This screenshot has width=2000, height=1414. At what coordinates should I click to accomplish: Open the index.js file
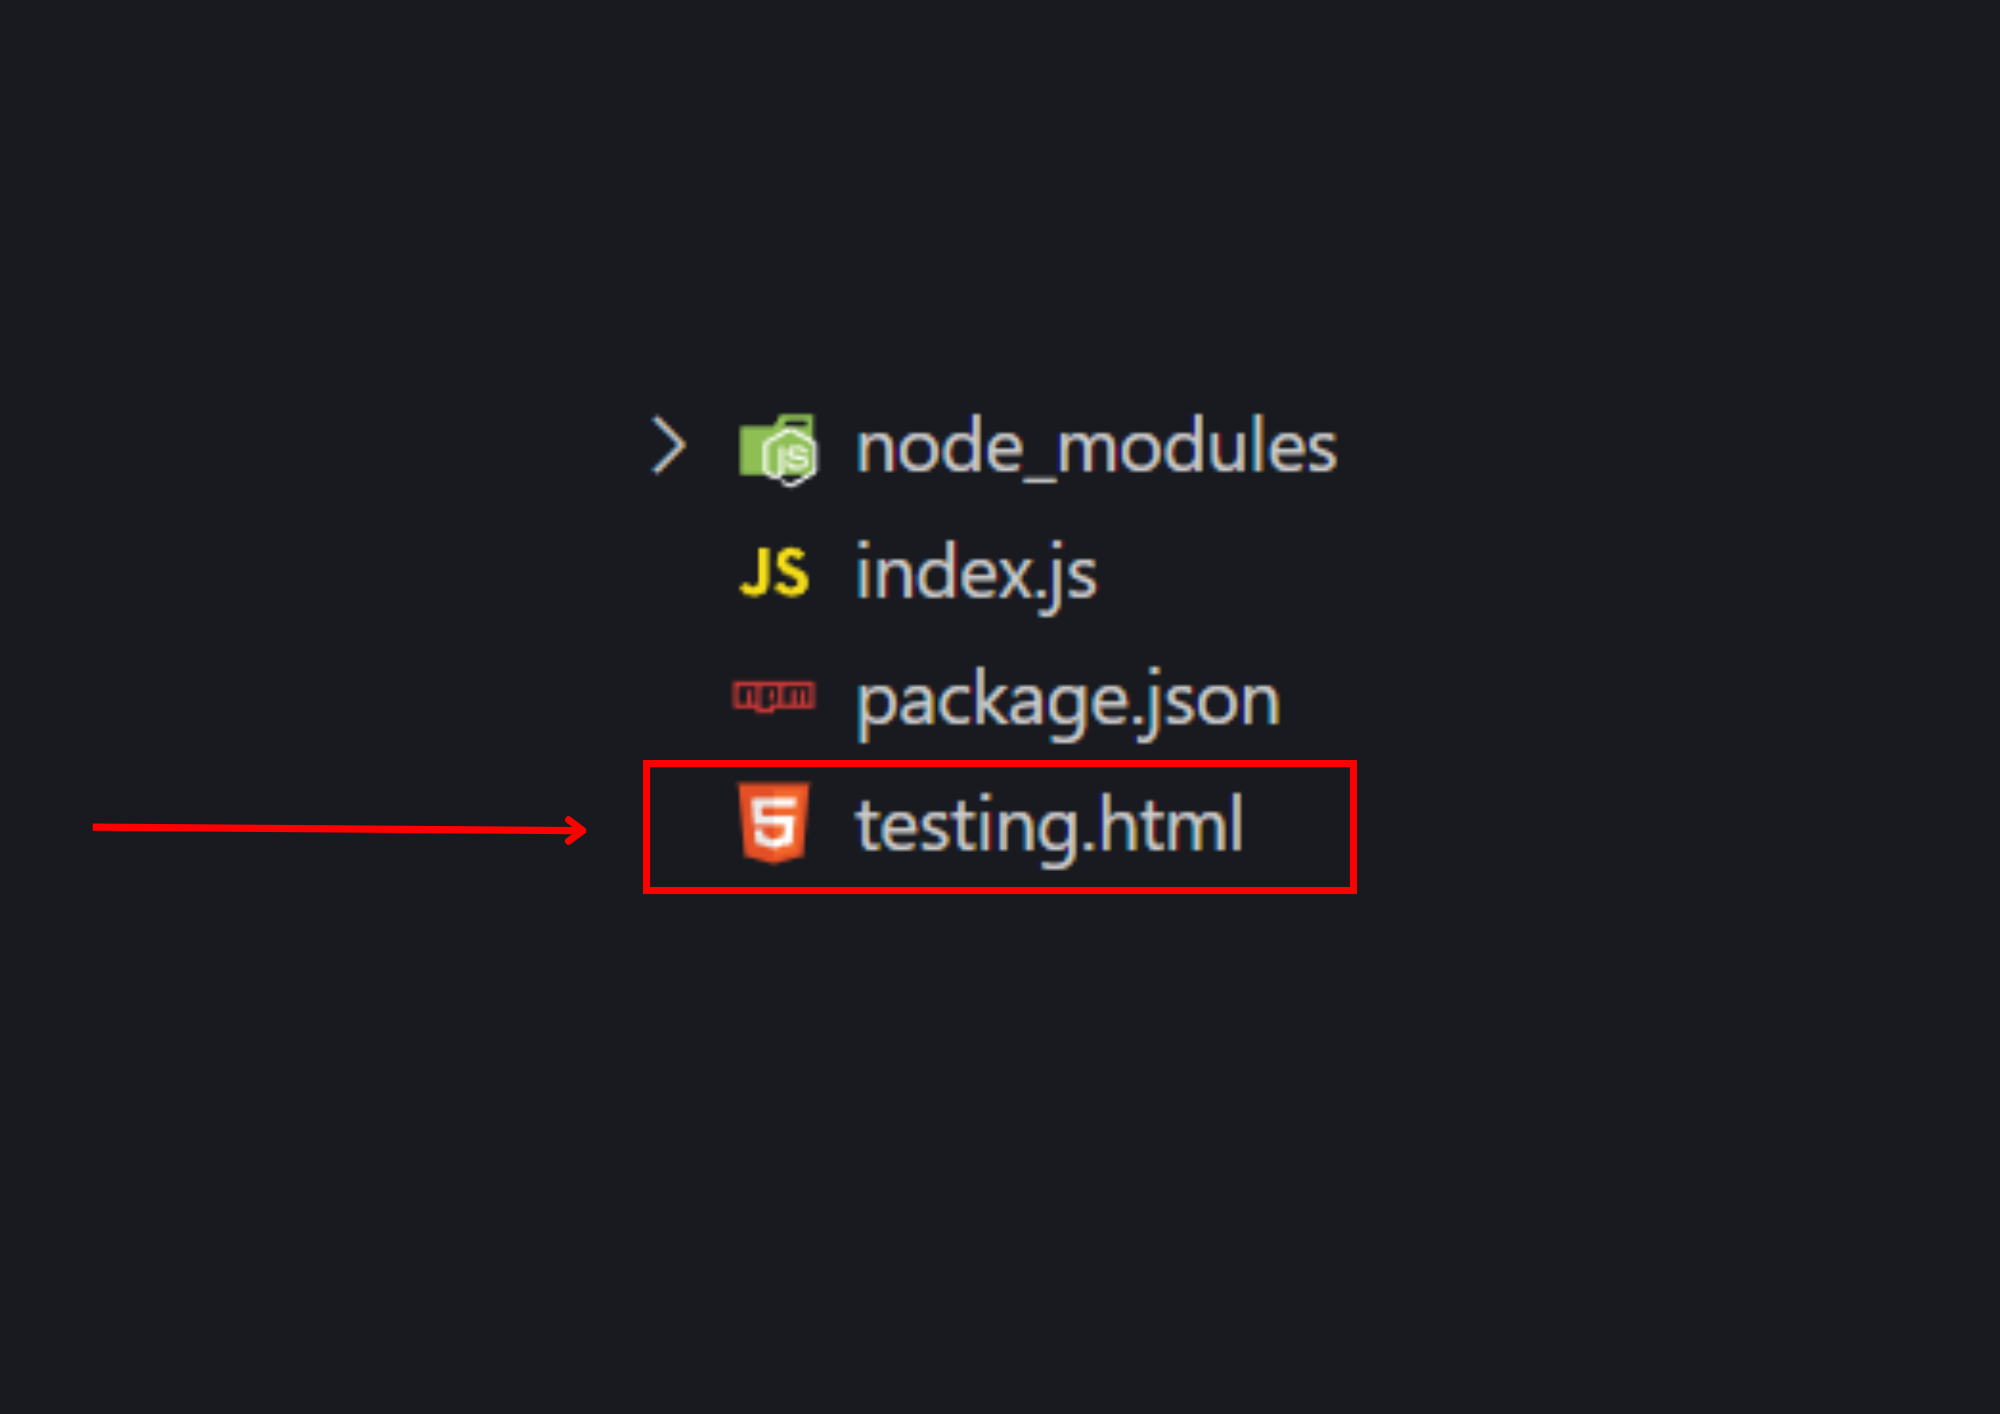click(975, 573)
